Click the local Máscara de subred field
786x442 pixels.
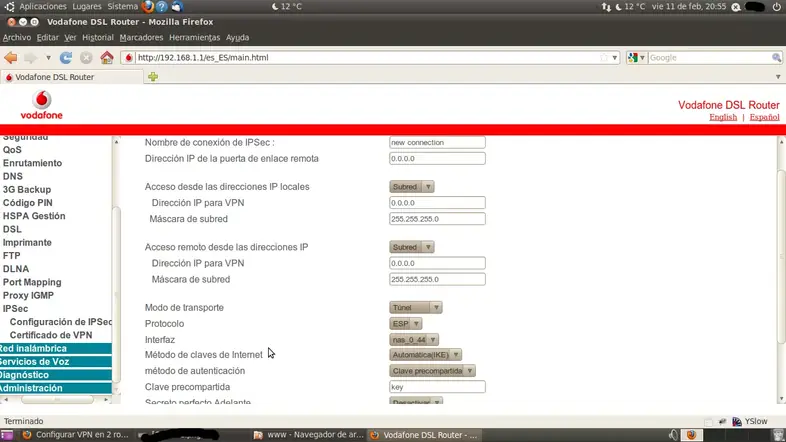click(x=437, y=219)
